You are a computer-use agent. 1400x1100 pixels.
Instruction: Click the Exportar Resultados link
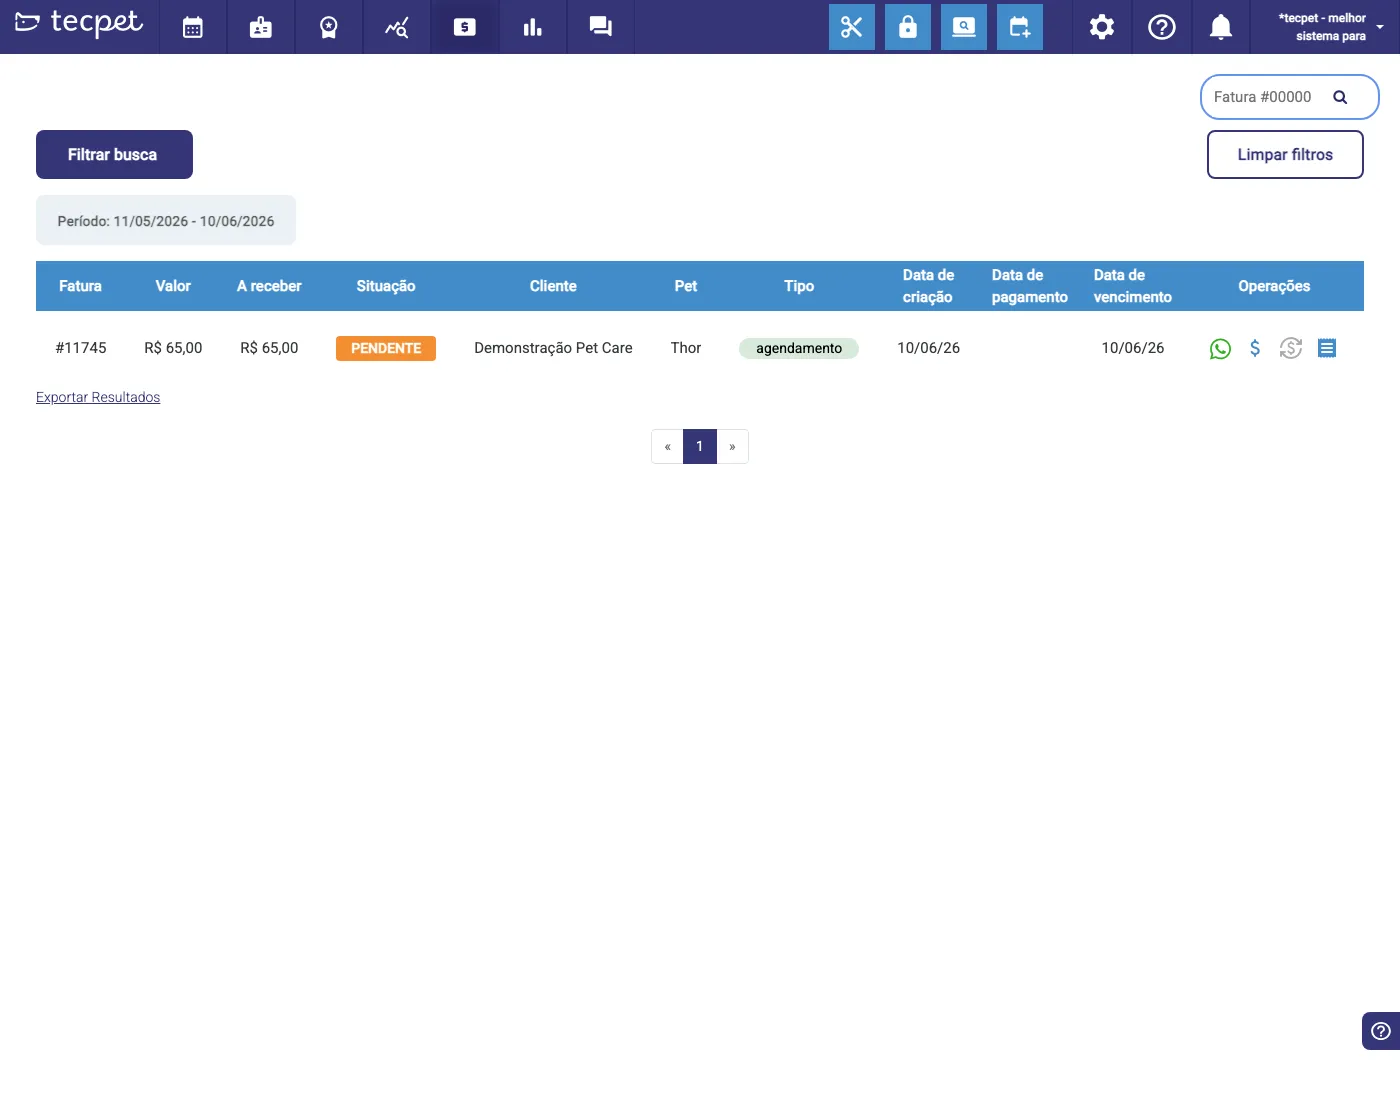click(x=98, y=397)
